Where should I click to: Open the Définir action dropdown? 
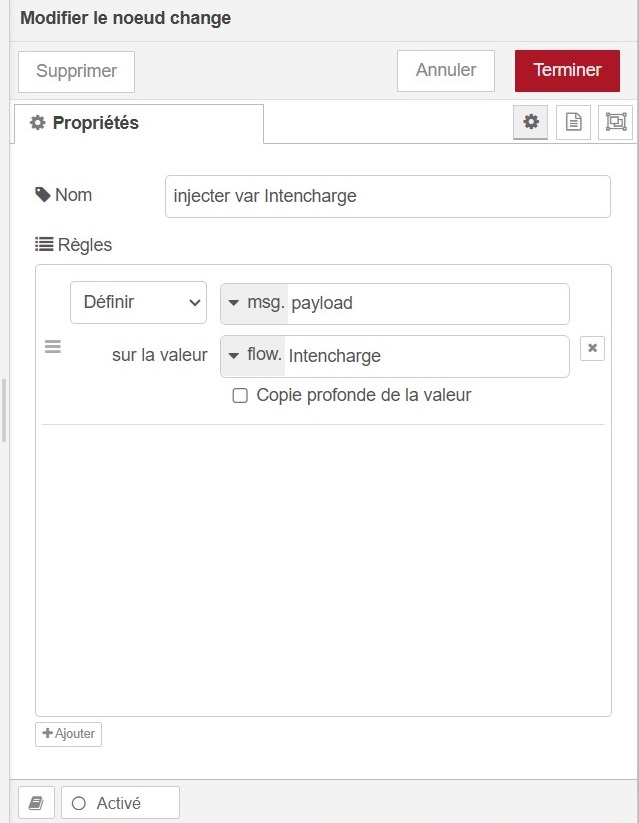tap(138, 303)
